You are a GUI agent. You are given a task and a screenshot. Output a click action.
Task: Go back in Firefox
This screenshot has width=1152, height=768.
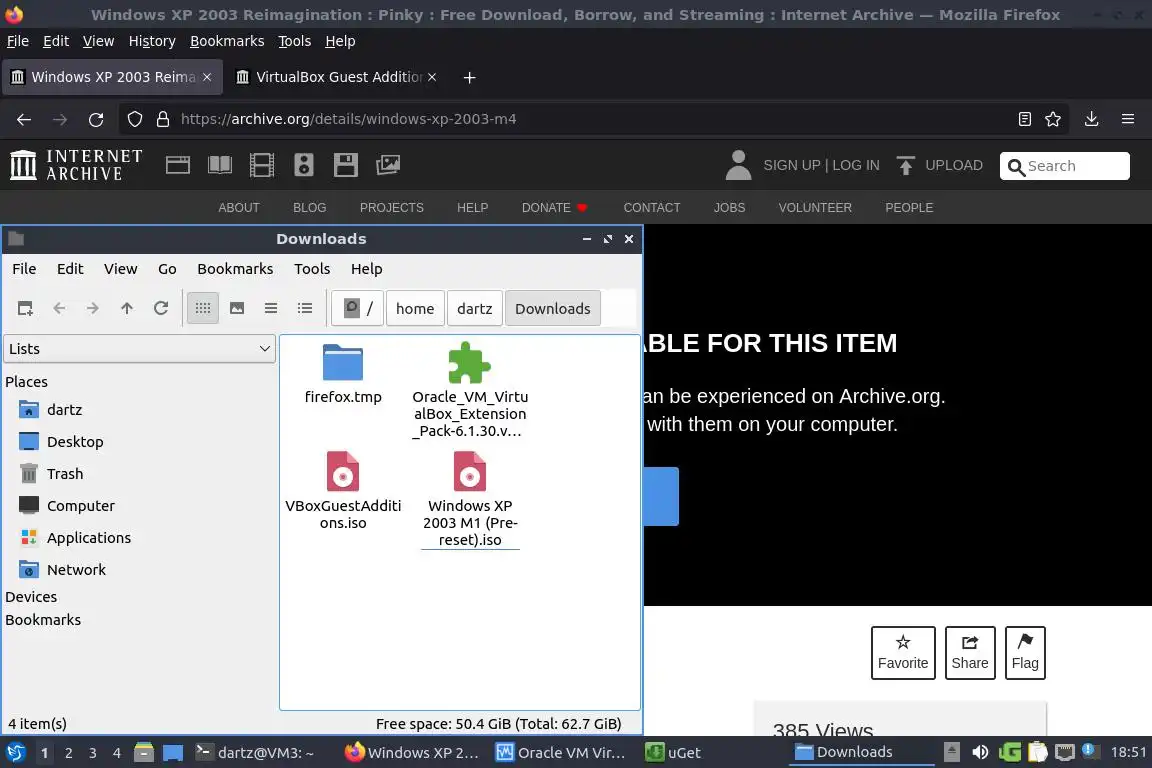(x=24, y=119)
